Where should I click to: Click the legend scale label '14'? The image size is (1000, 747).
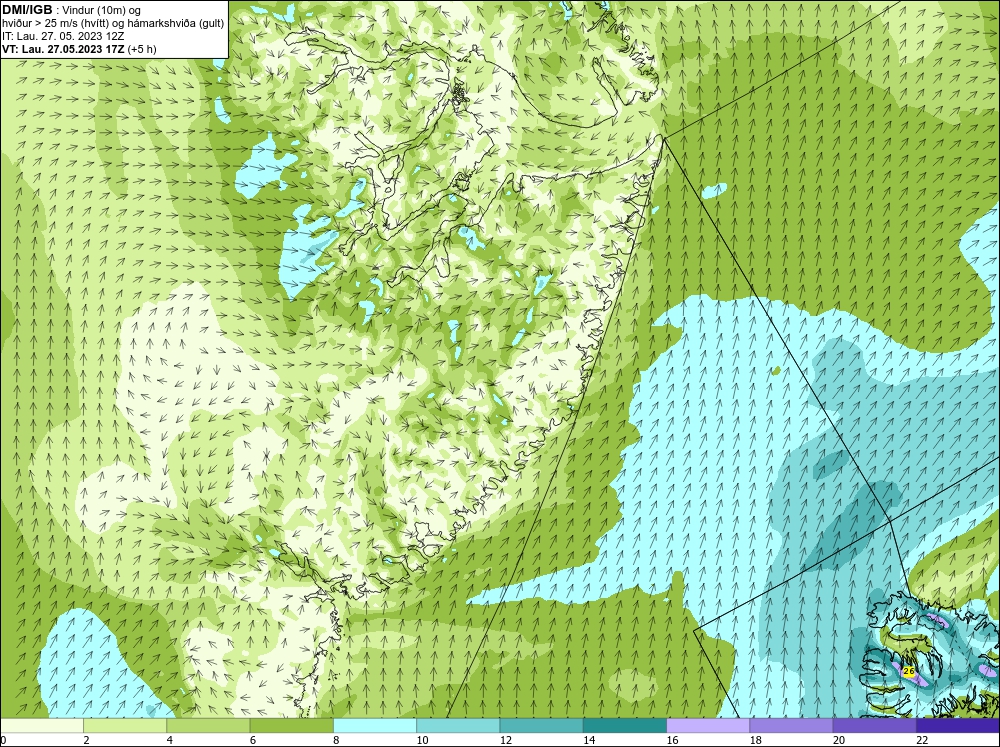(589, 740)
